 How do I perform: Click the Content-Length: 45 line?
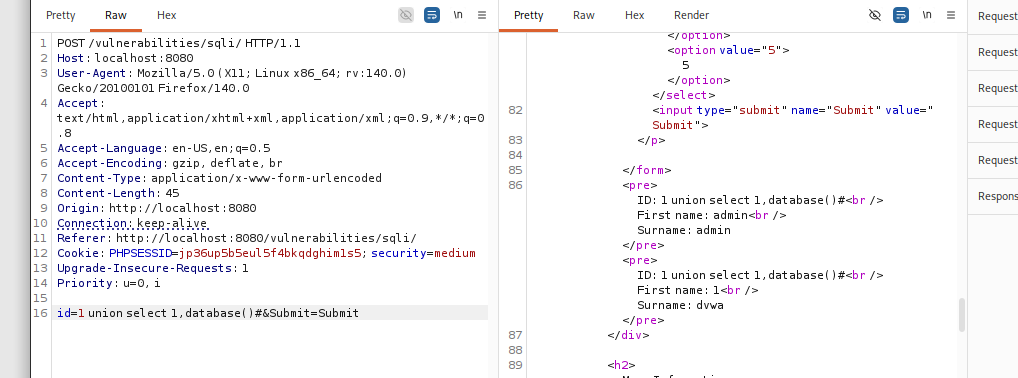[x=118, y=193]
